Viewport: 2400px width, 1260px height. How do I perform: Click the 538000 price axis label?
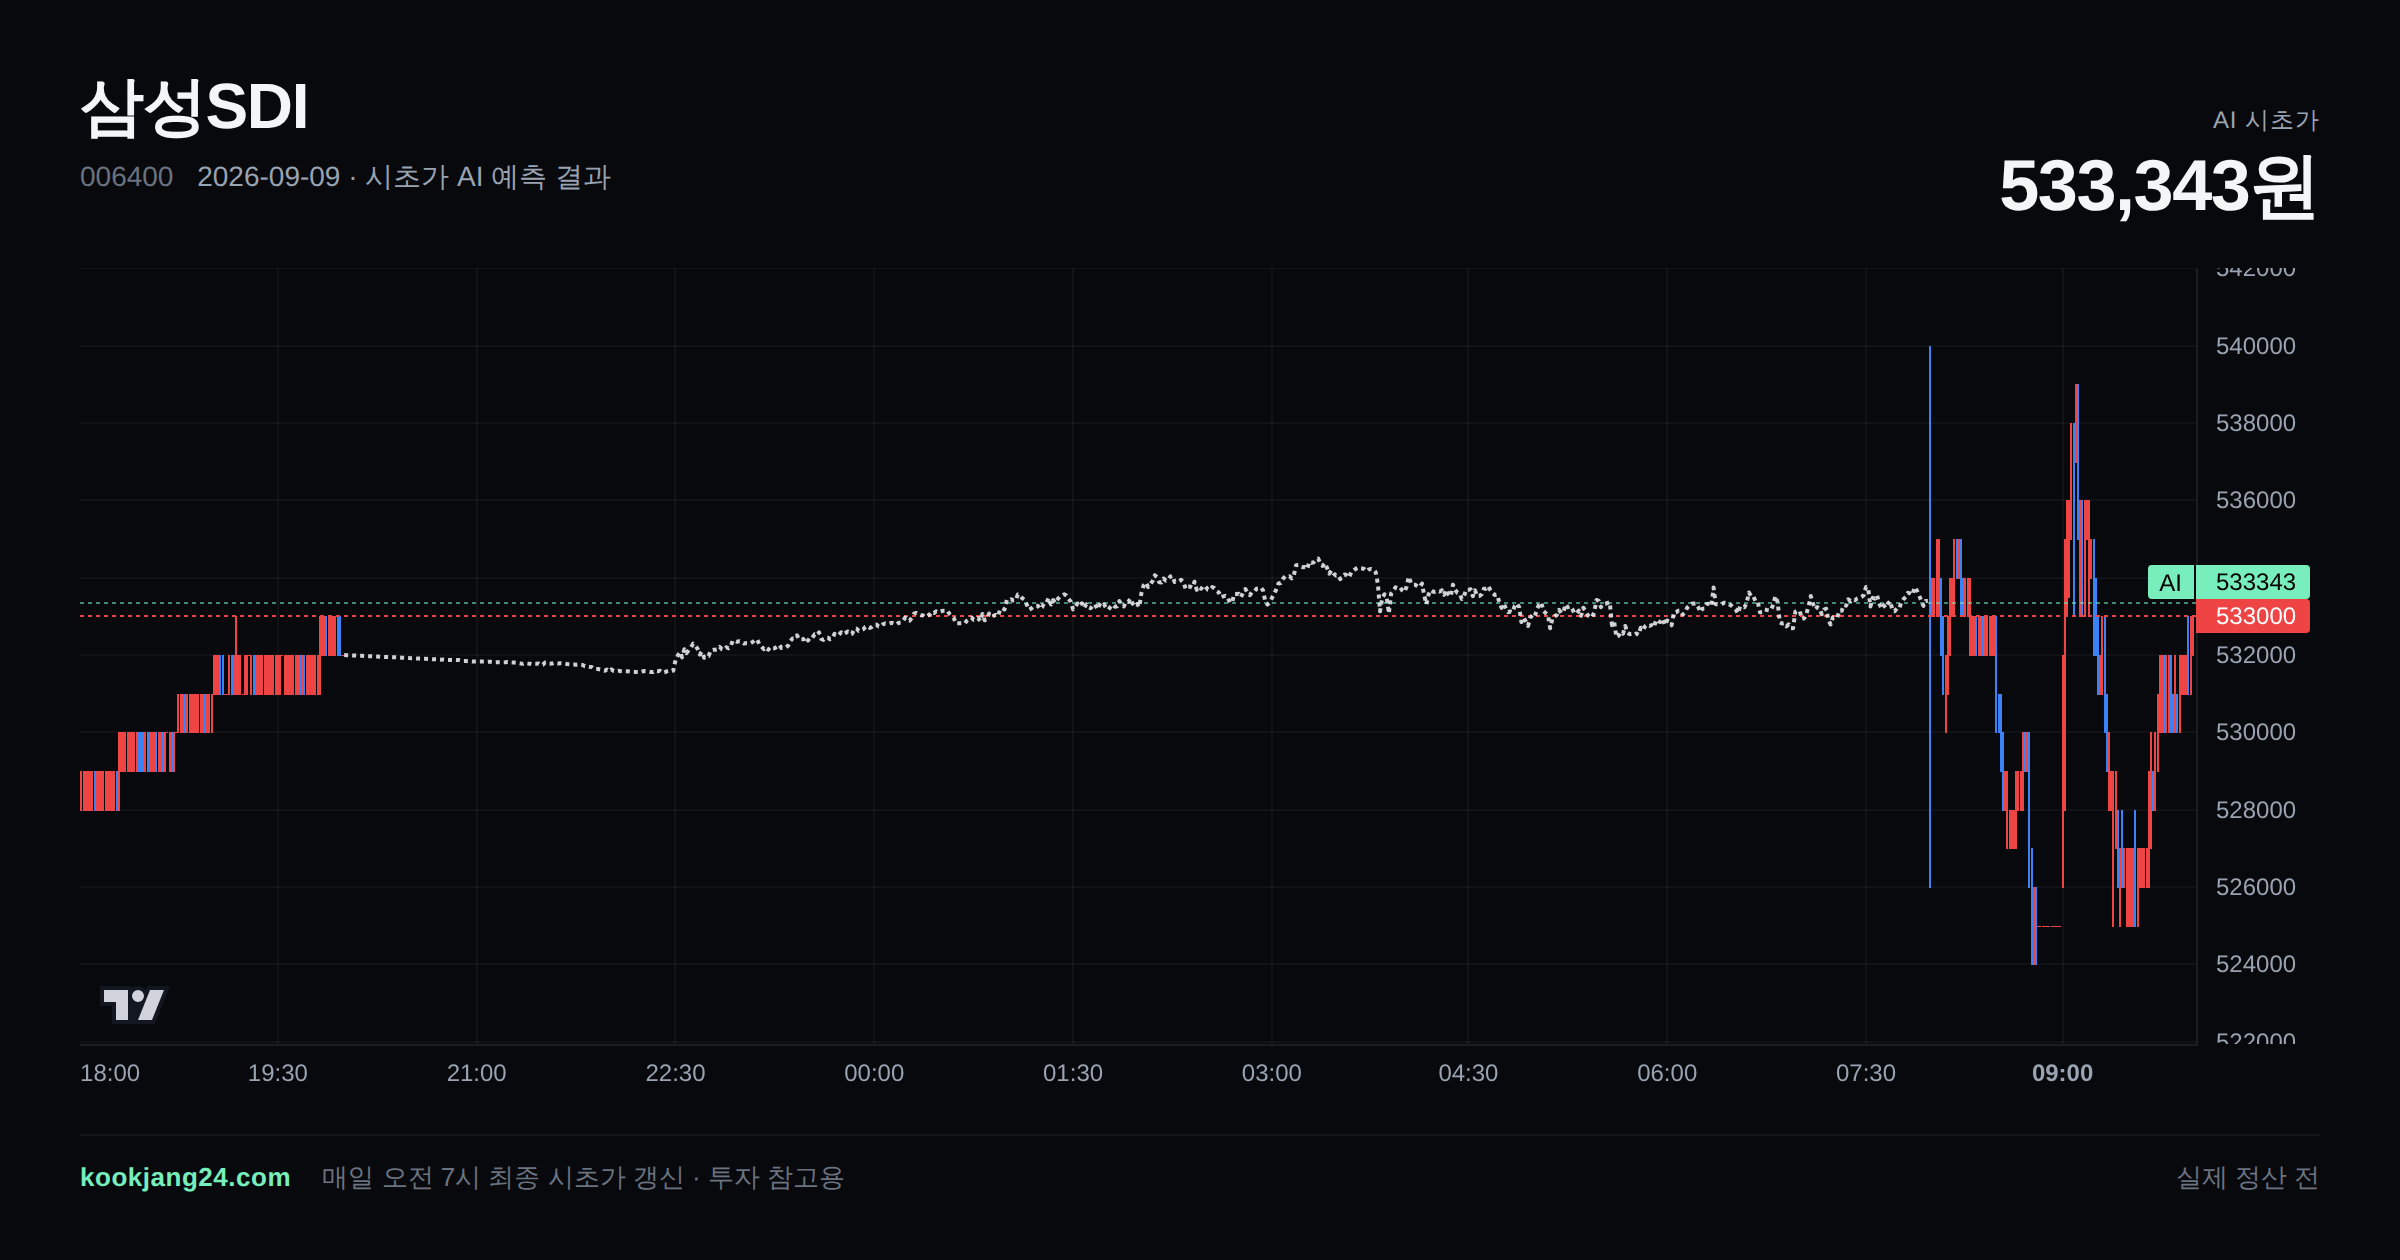click(2256, 423)
